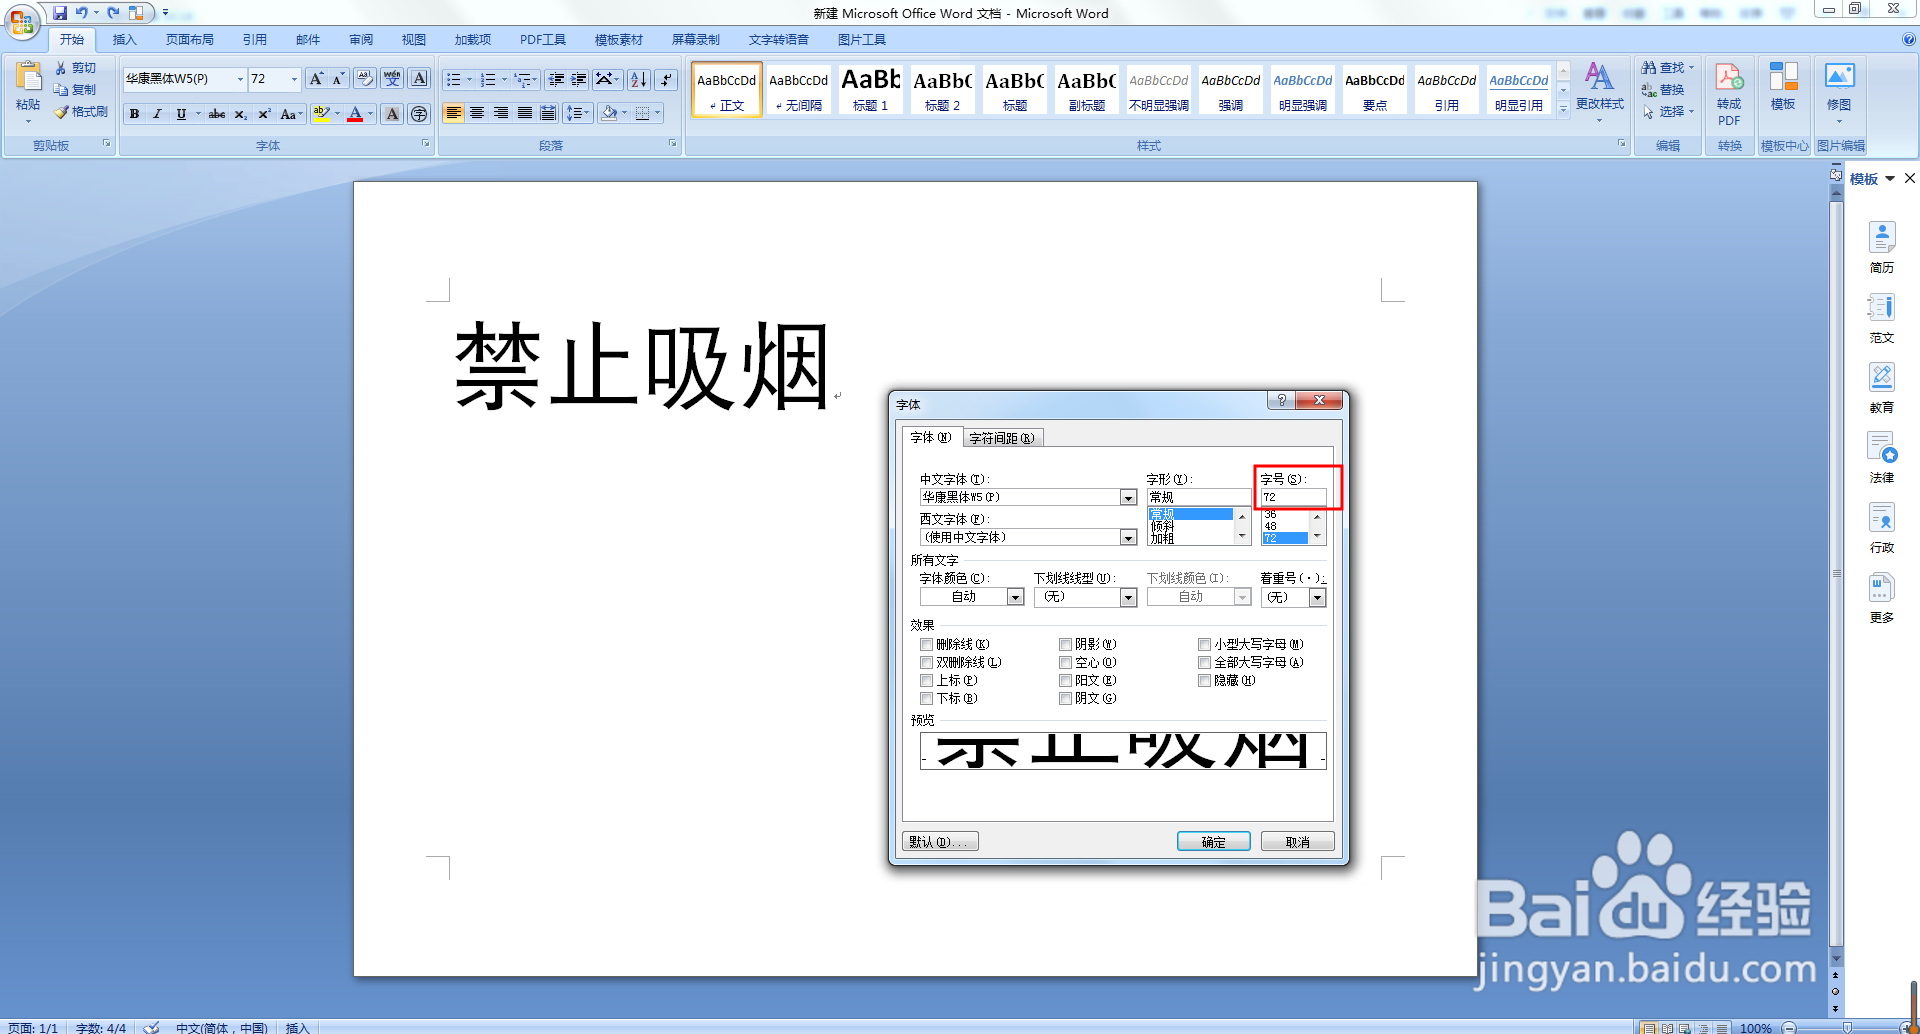Select the Format Painter (格式刷) tool
1920x1034 pixels.
point(82,111)
